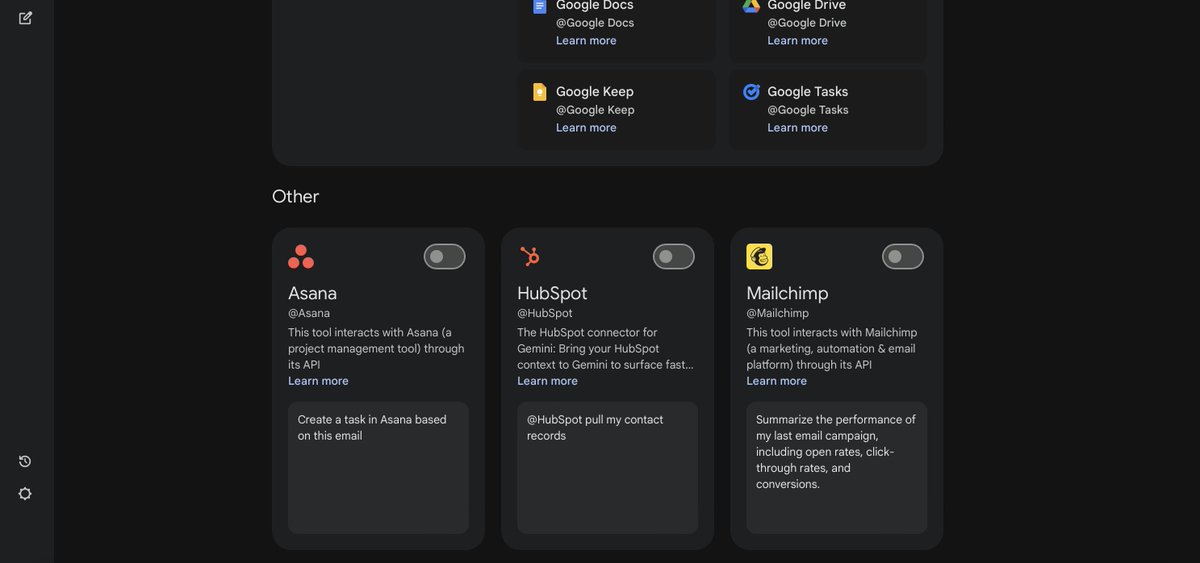Image resolution: width=1200 pixels, height=563 pixels.
Task: Select the '@HubSpot pull my contact records' prompt
Action: tap(608, 468)
